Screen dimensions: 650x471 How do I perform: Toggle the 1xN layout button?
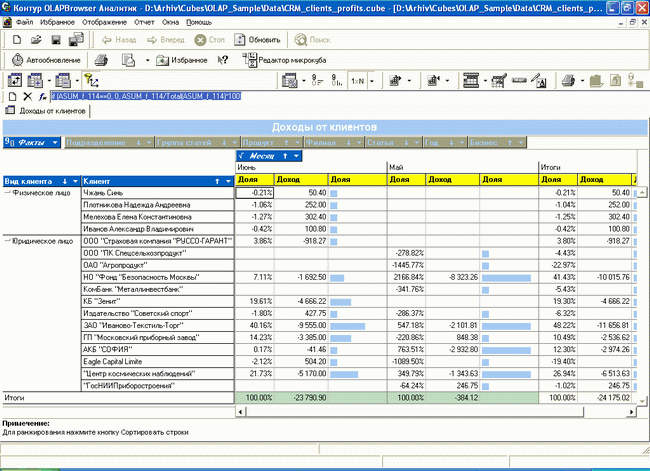[x=357, y=81]
